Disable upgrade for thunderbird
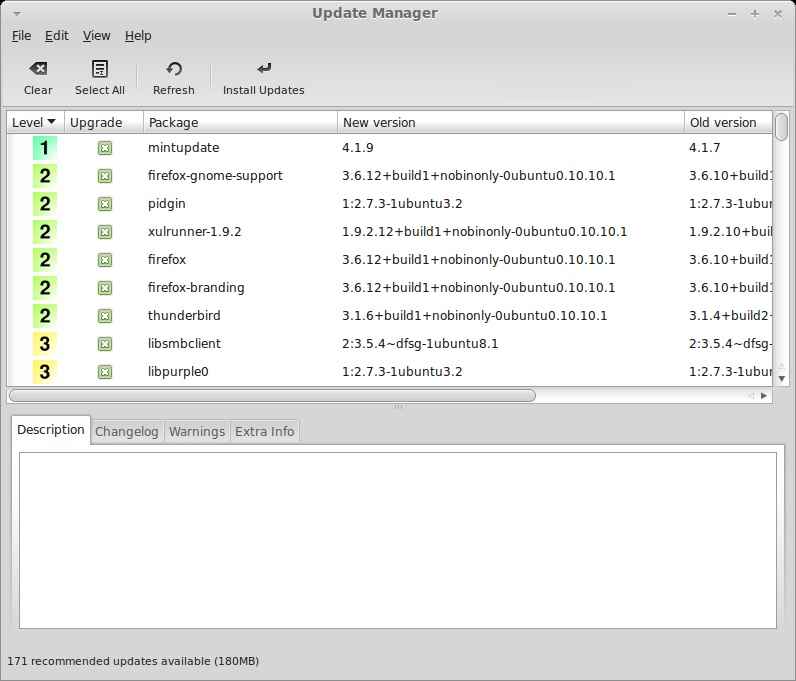796x681 pixels. pos(105,315)
